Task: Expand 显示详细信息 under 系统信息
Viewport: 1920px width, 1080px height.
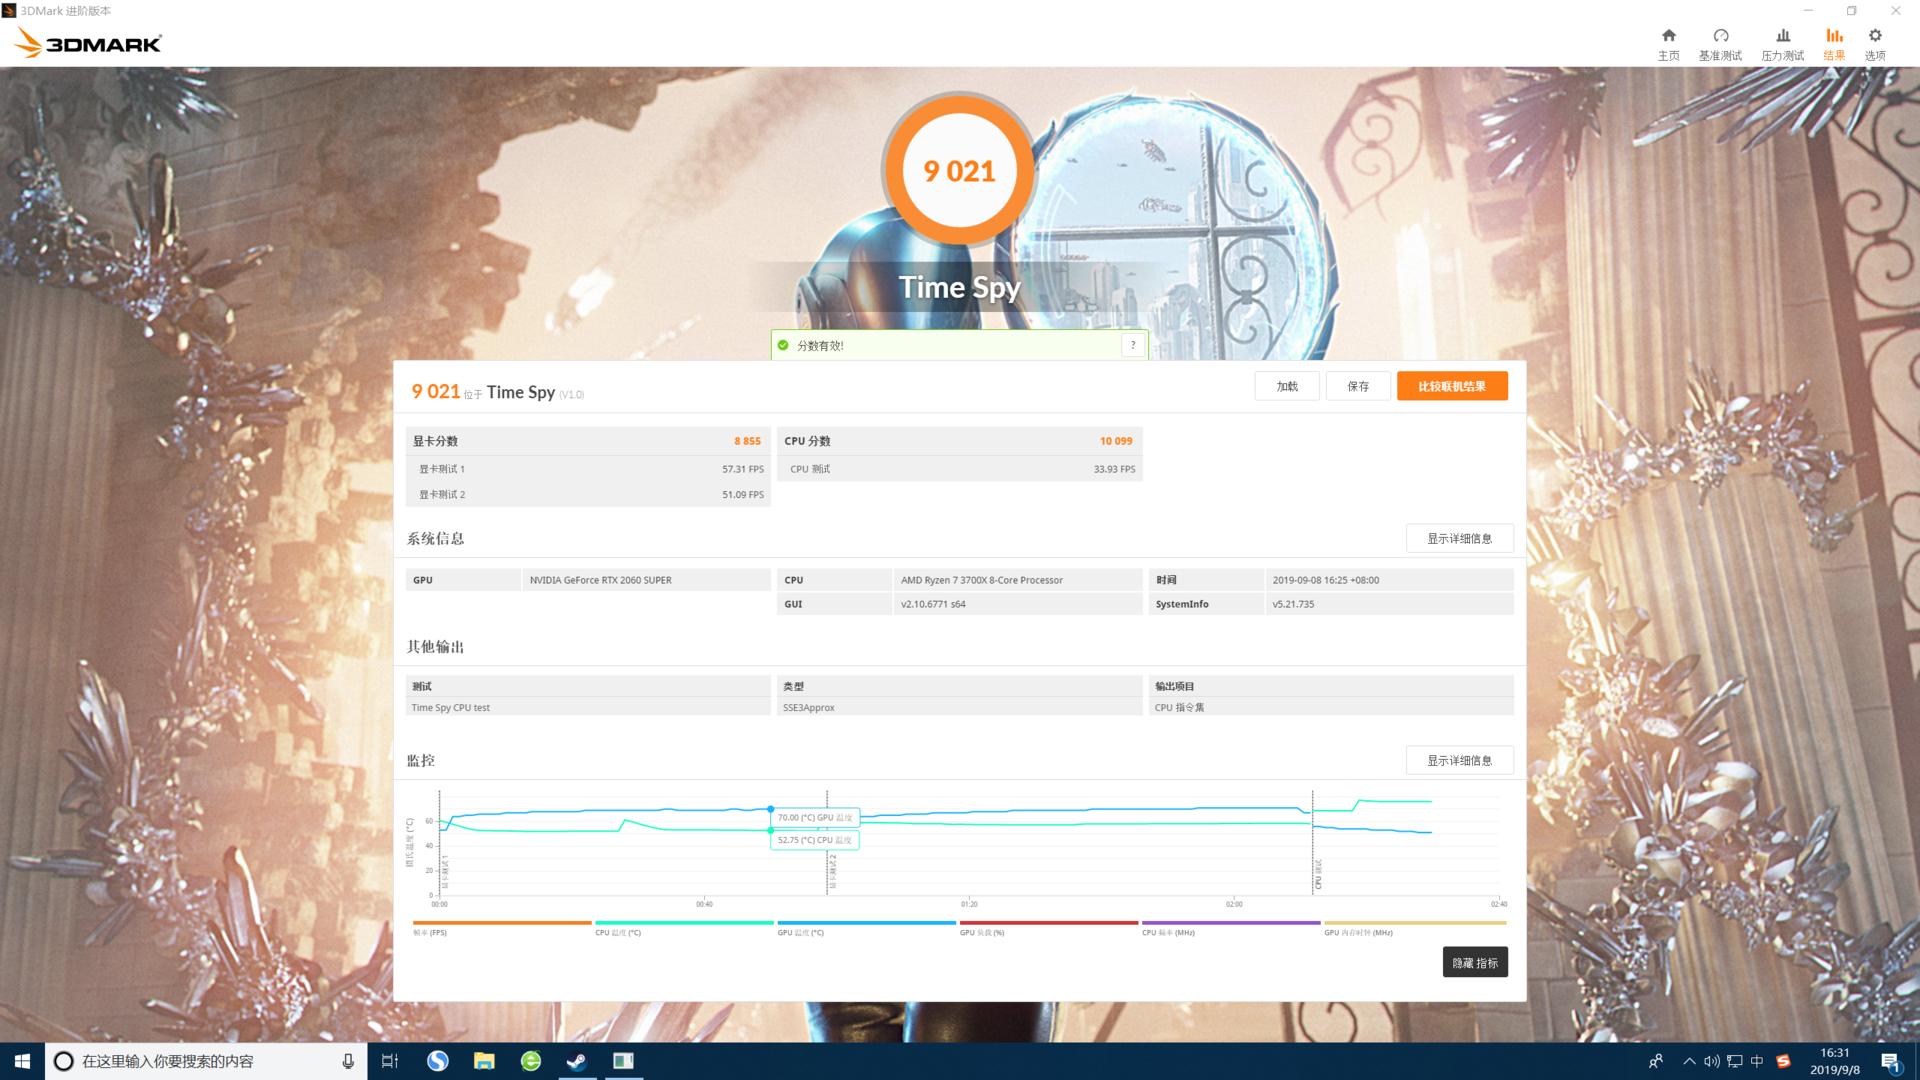Action: coord(1460,538)
